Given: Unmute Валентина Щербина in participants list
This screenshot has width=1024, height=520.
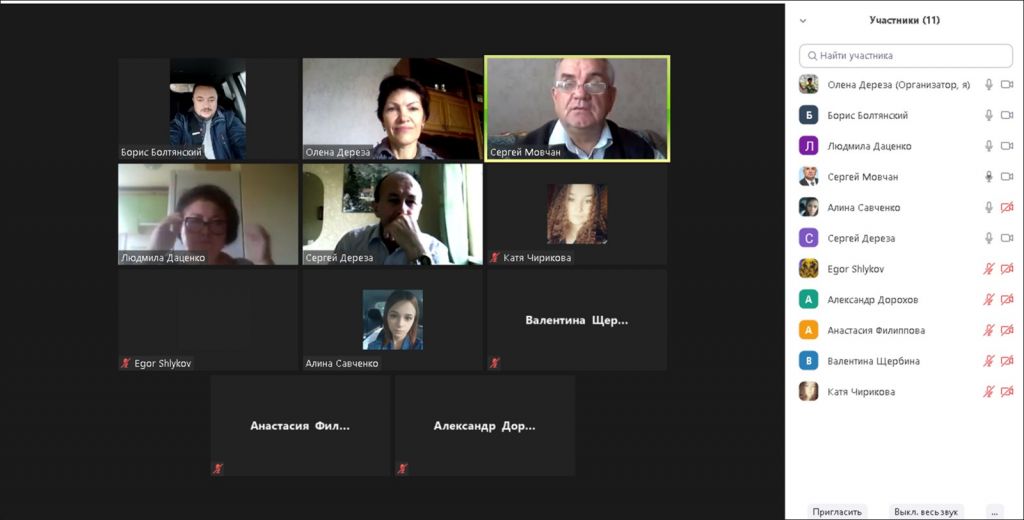Looking at the screenshot, I should click(x=989, y=361).
